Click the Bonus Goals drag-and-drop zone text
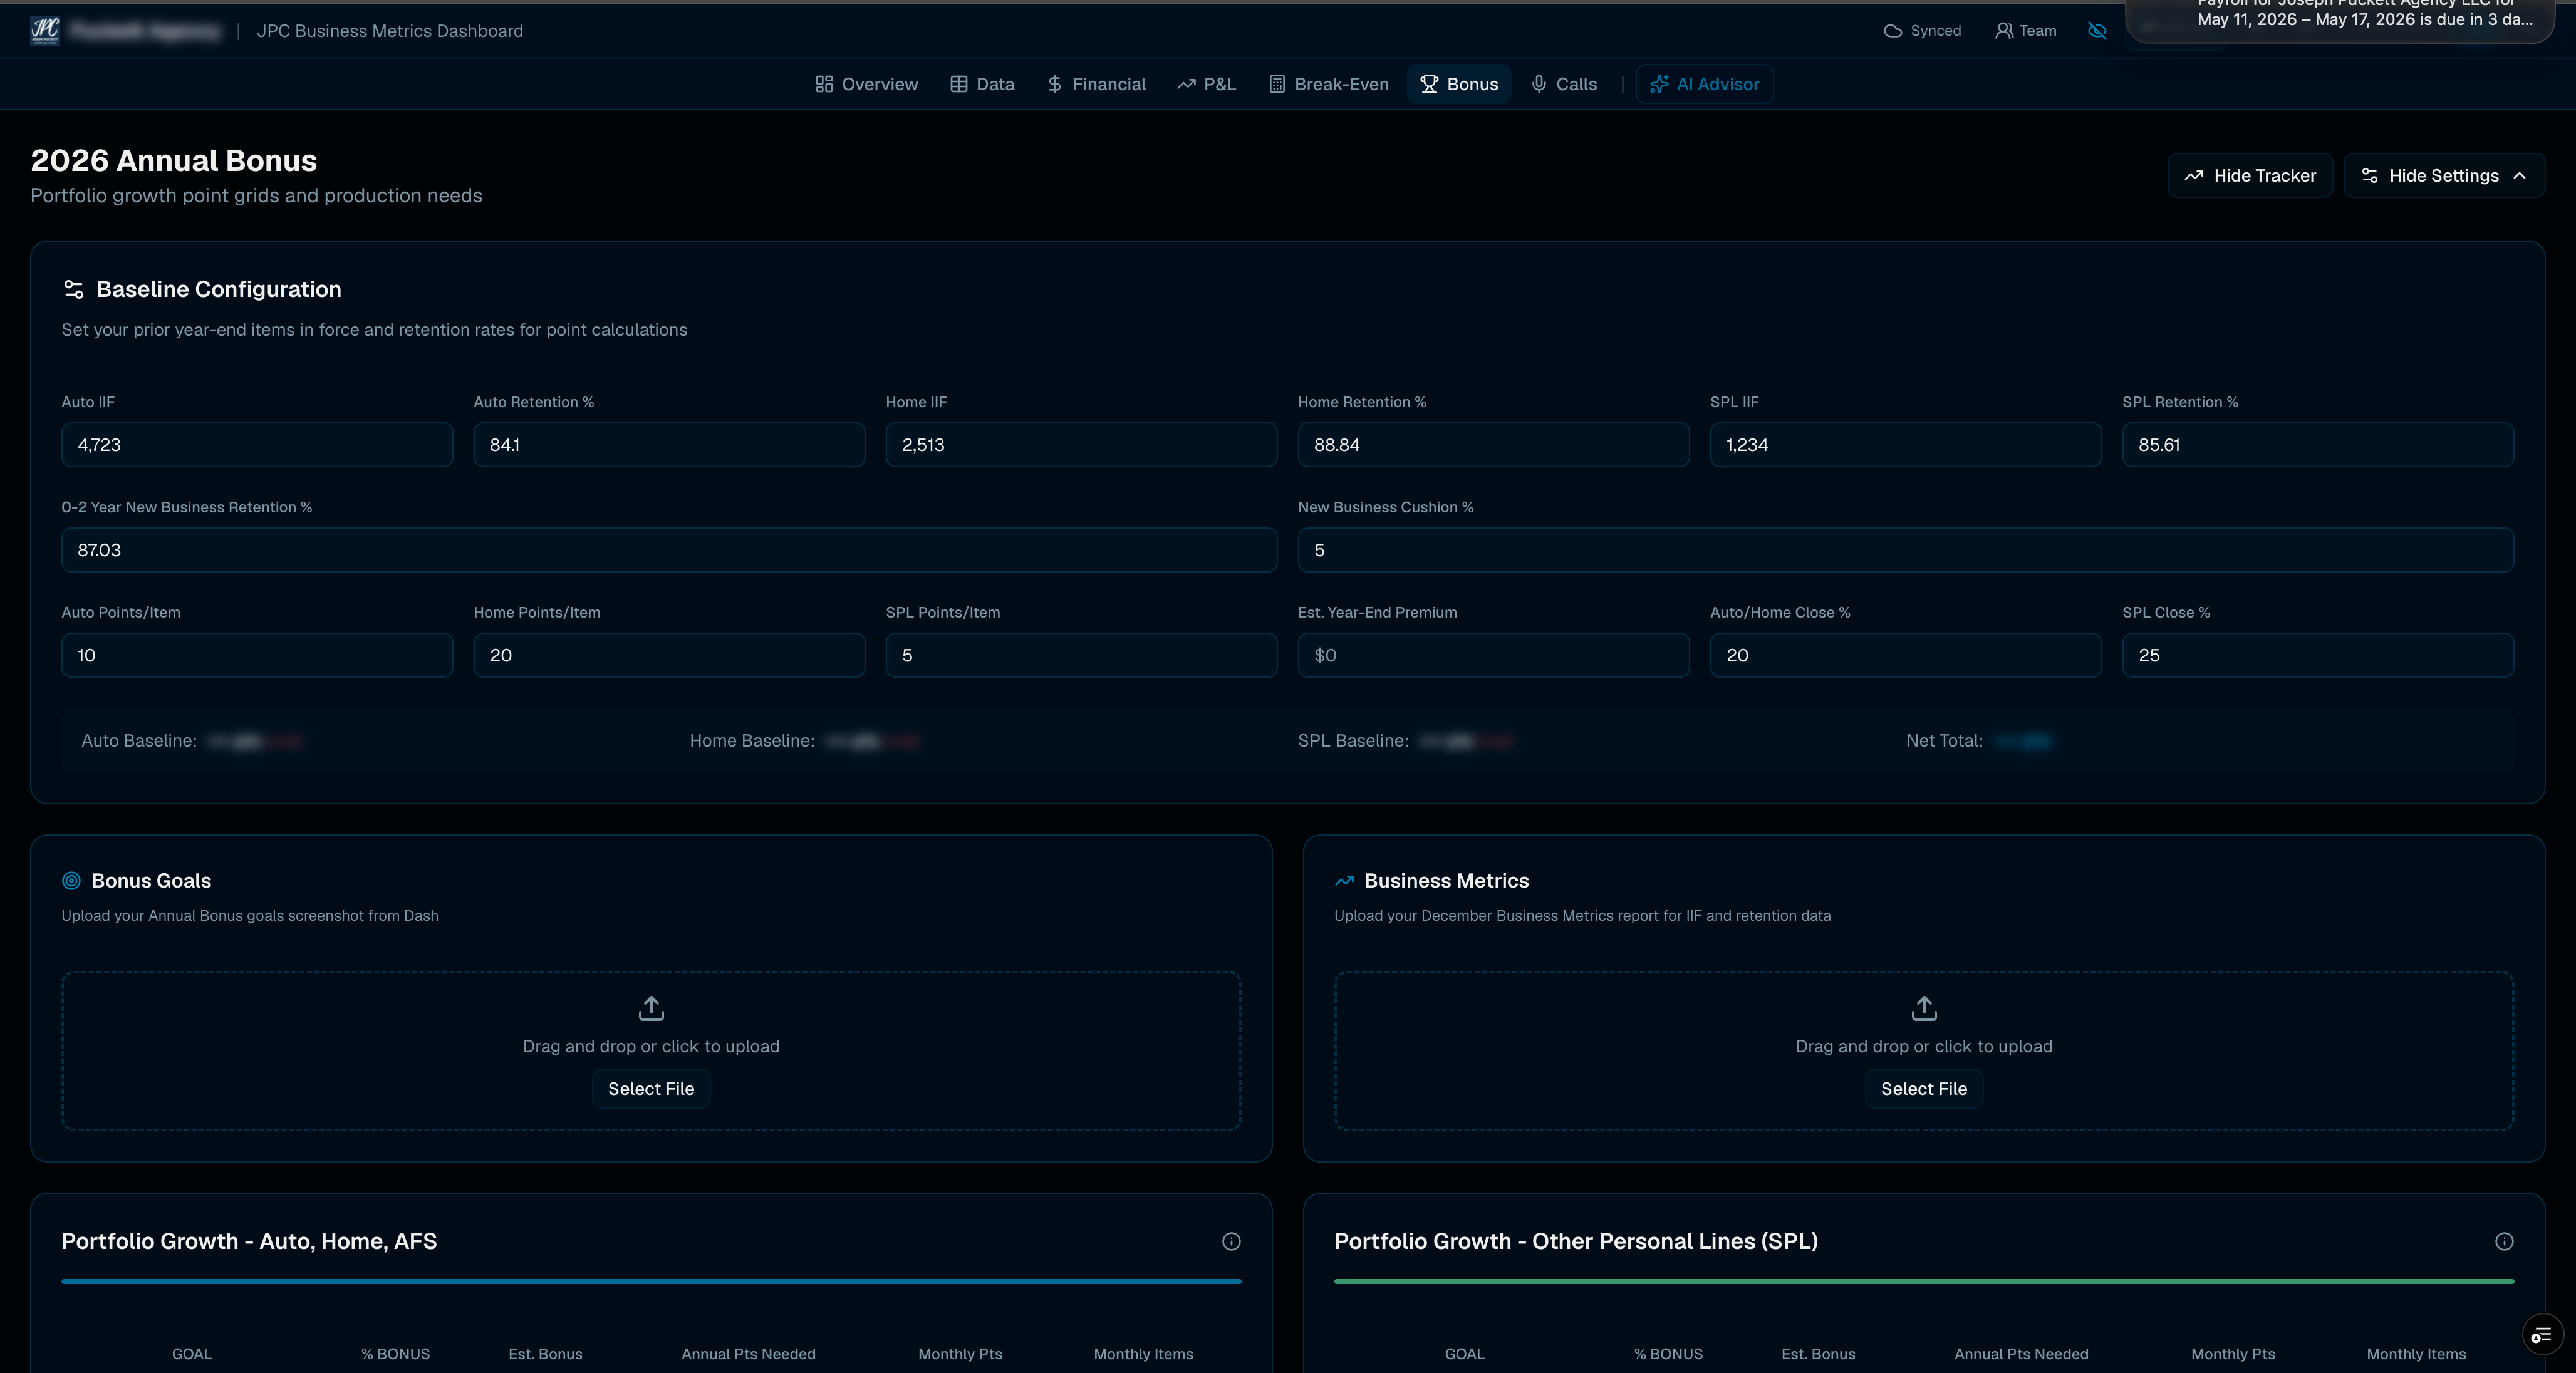Viewport: 2576px width, 1373px height. click(651, 1046)
